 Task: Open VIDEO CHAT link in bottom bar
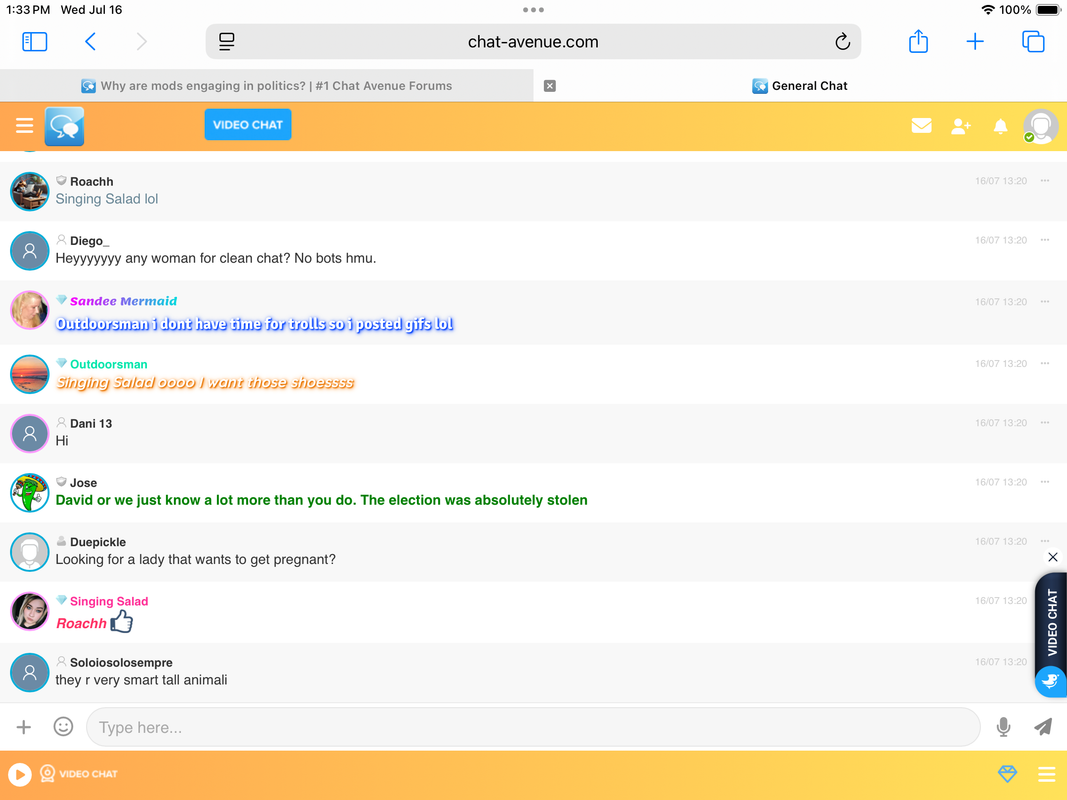[x=79, y=774]
